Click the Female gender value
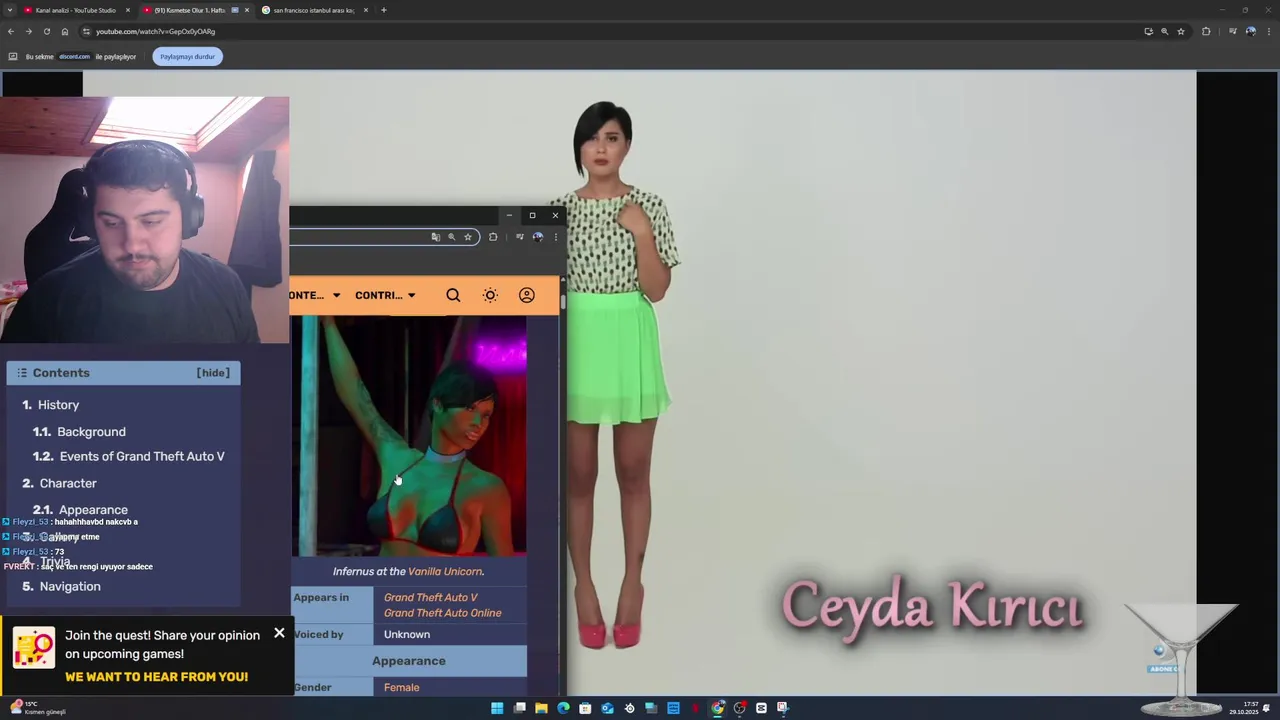This screenshot has width=1280, height=720. tap(401, 687)
